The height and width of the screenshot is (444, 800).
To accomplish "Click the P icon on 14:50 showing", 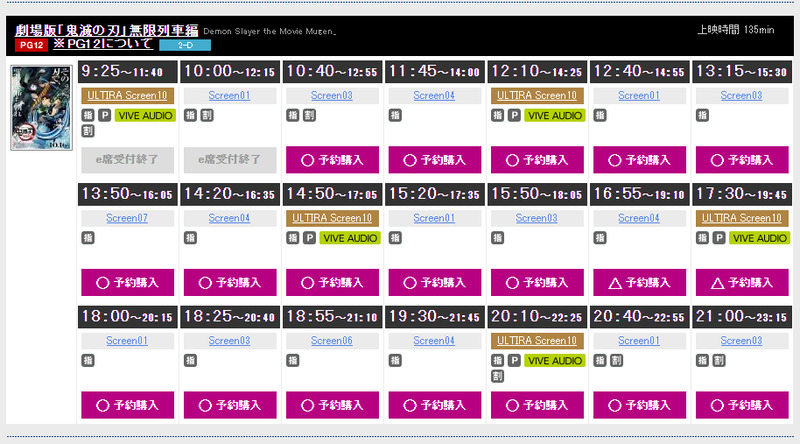I will (x=309, y=238).
